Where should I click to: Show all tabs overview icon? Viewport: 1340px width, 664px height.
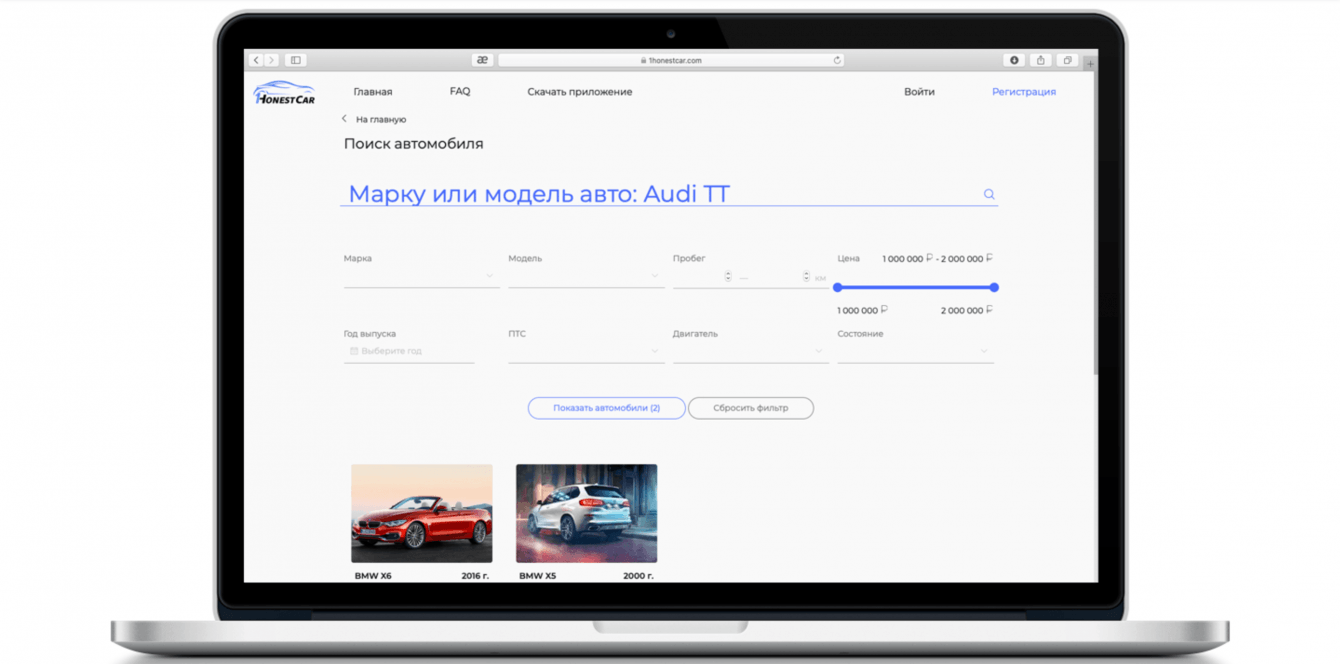coord(1068,60)
